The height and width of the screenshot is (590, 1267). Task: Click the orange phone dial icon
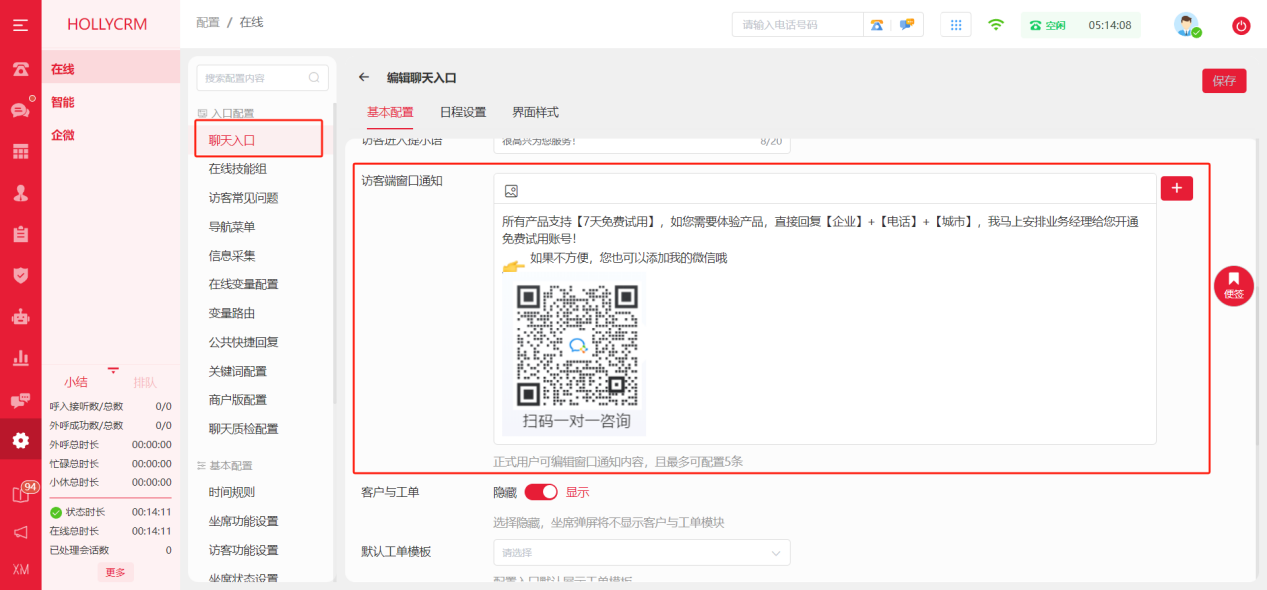pyautogui.click(x=877, y=25)
